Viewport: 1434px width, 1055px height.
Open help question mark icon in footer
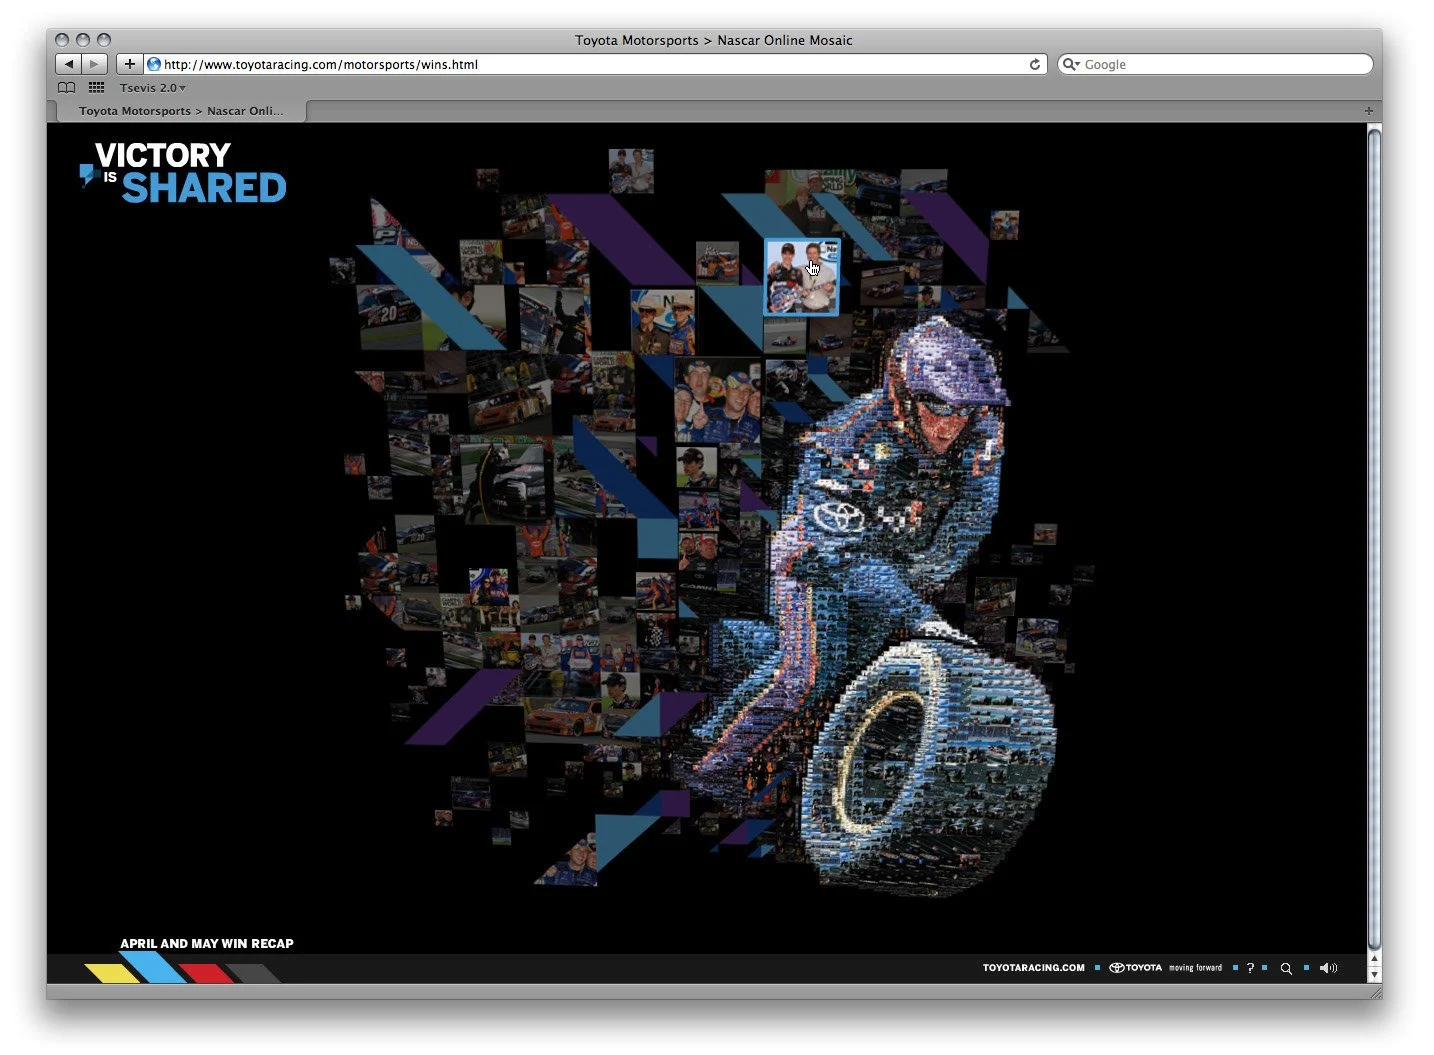pos(1250,968)
